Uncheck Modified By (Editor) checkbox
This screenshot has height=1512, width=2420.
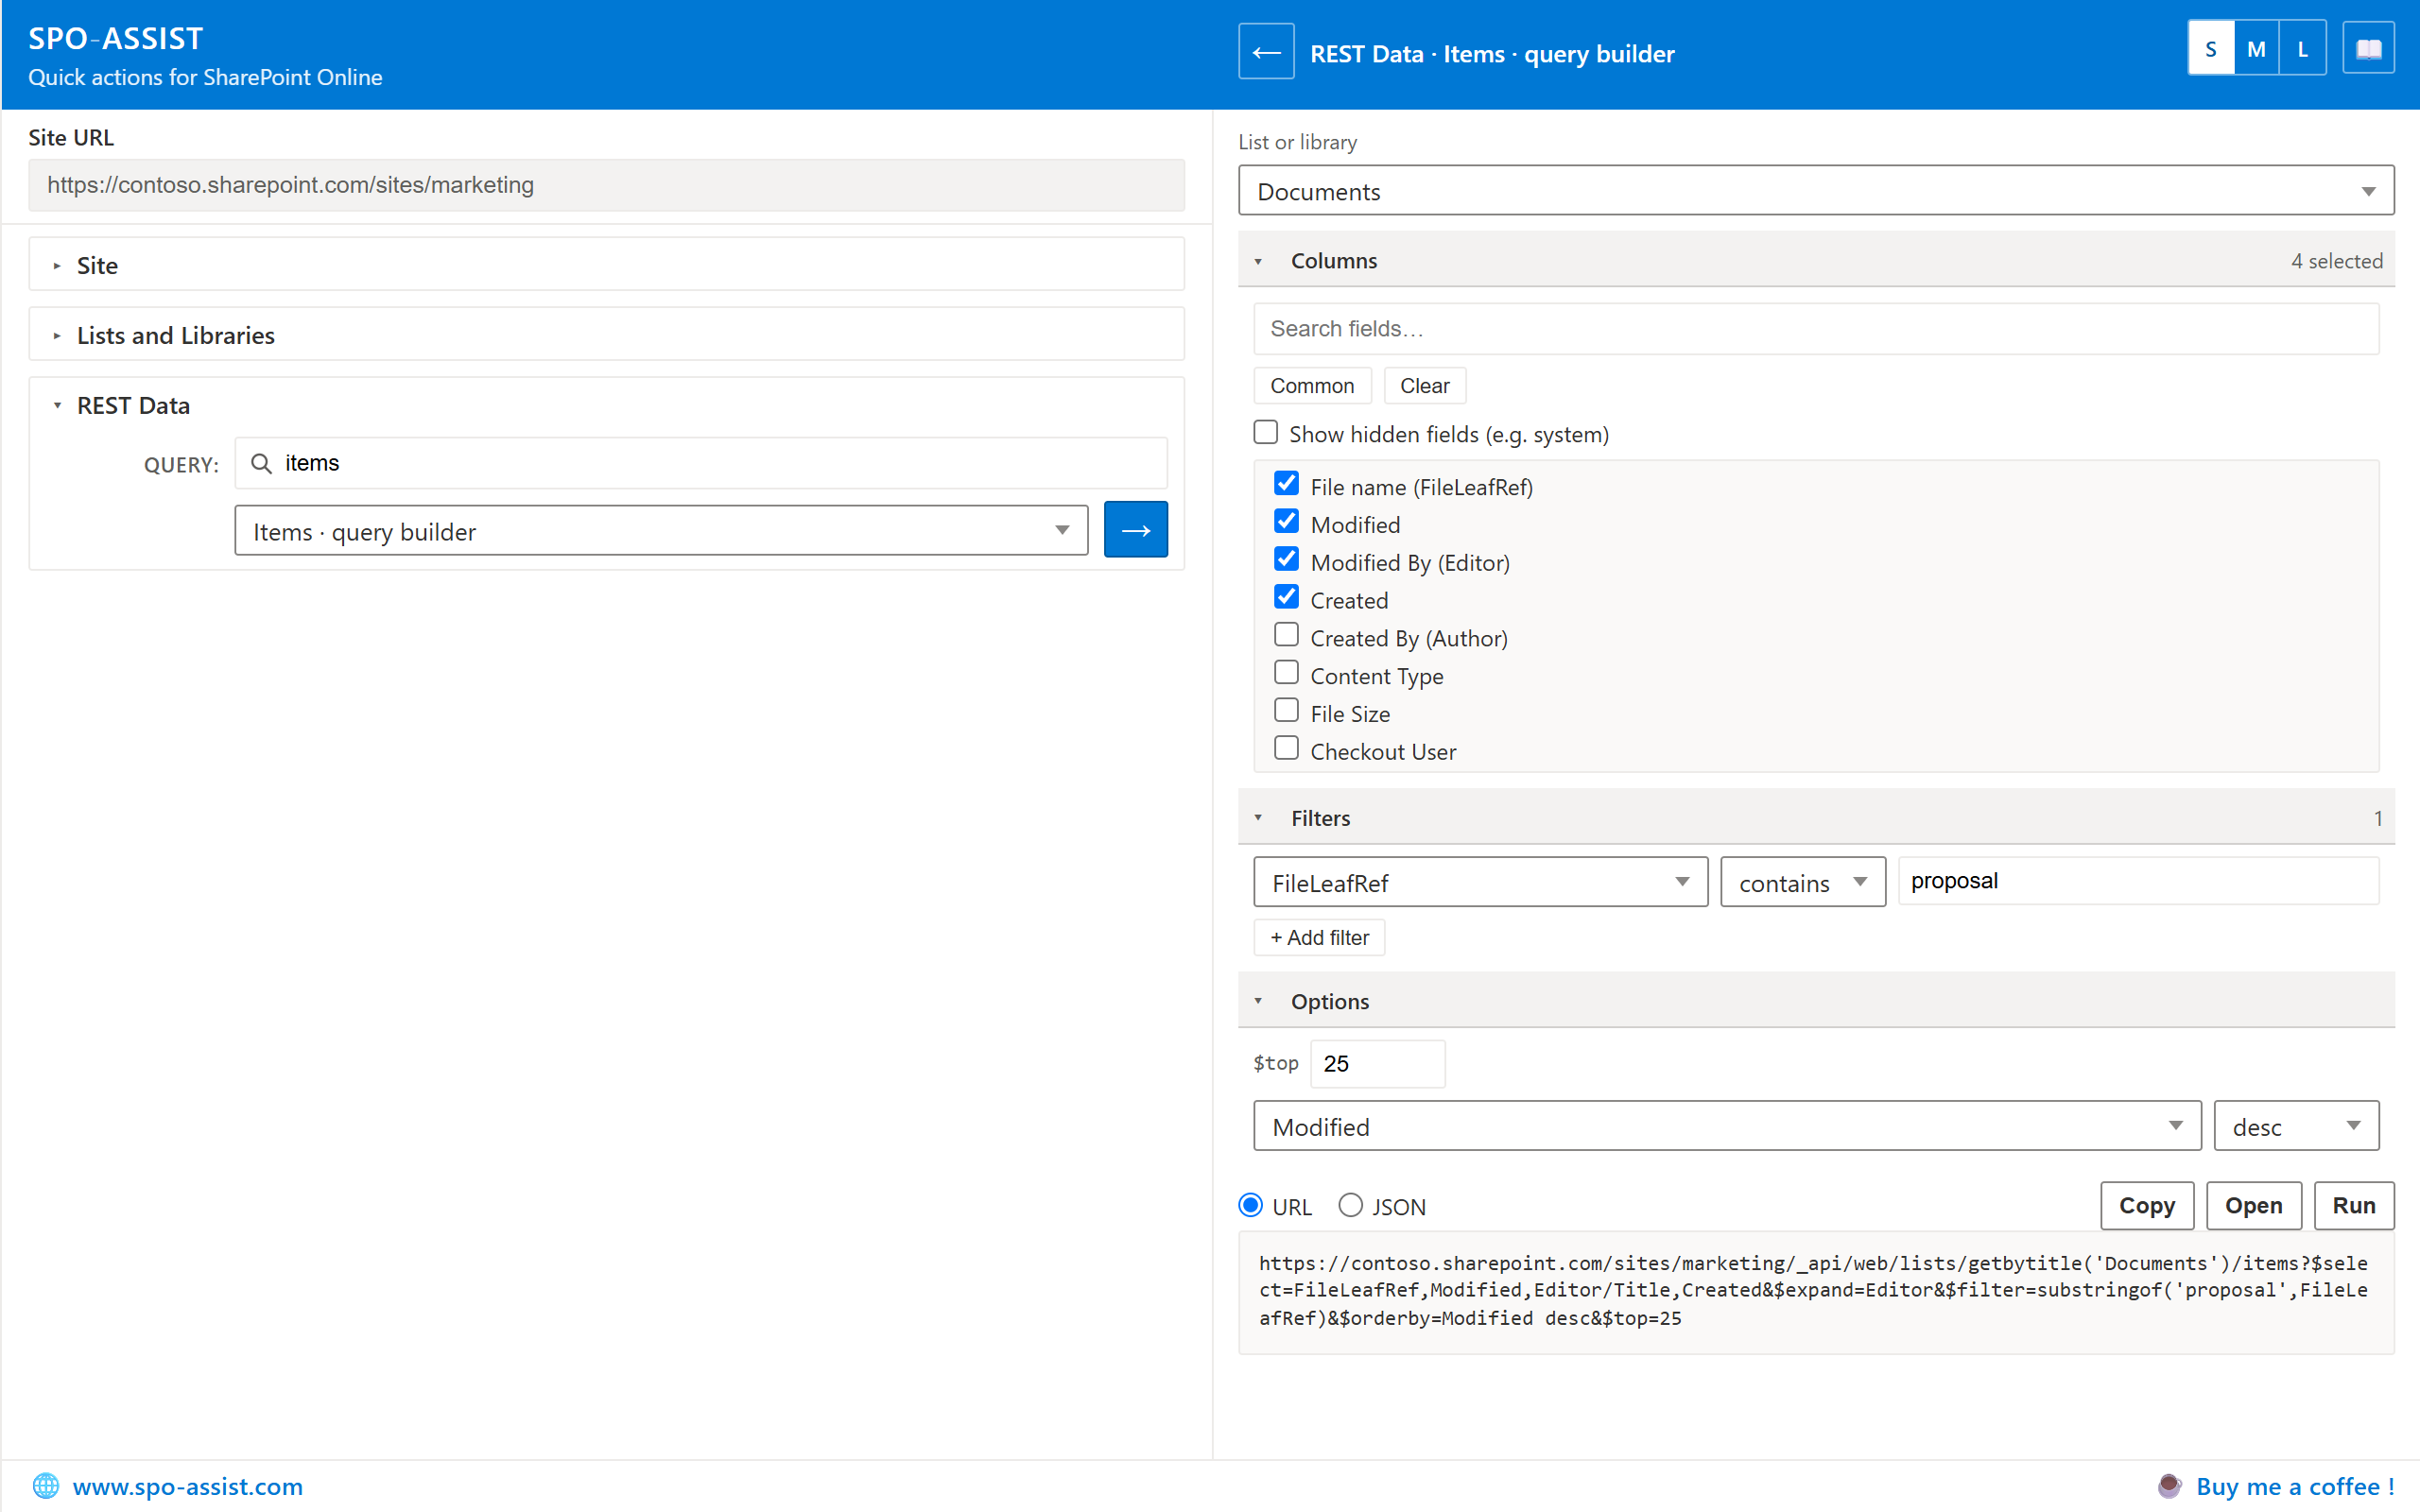pos(1286,560)
